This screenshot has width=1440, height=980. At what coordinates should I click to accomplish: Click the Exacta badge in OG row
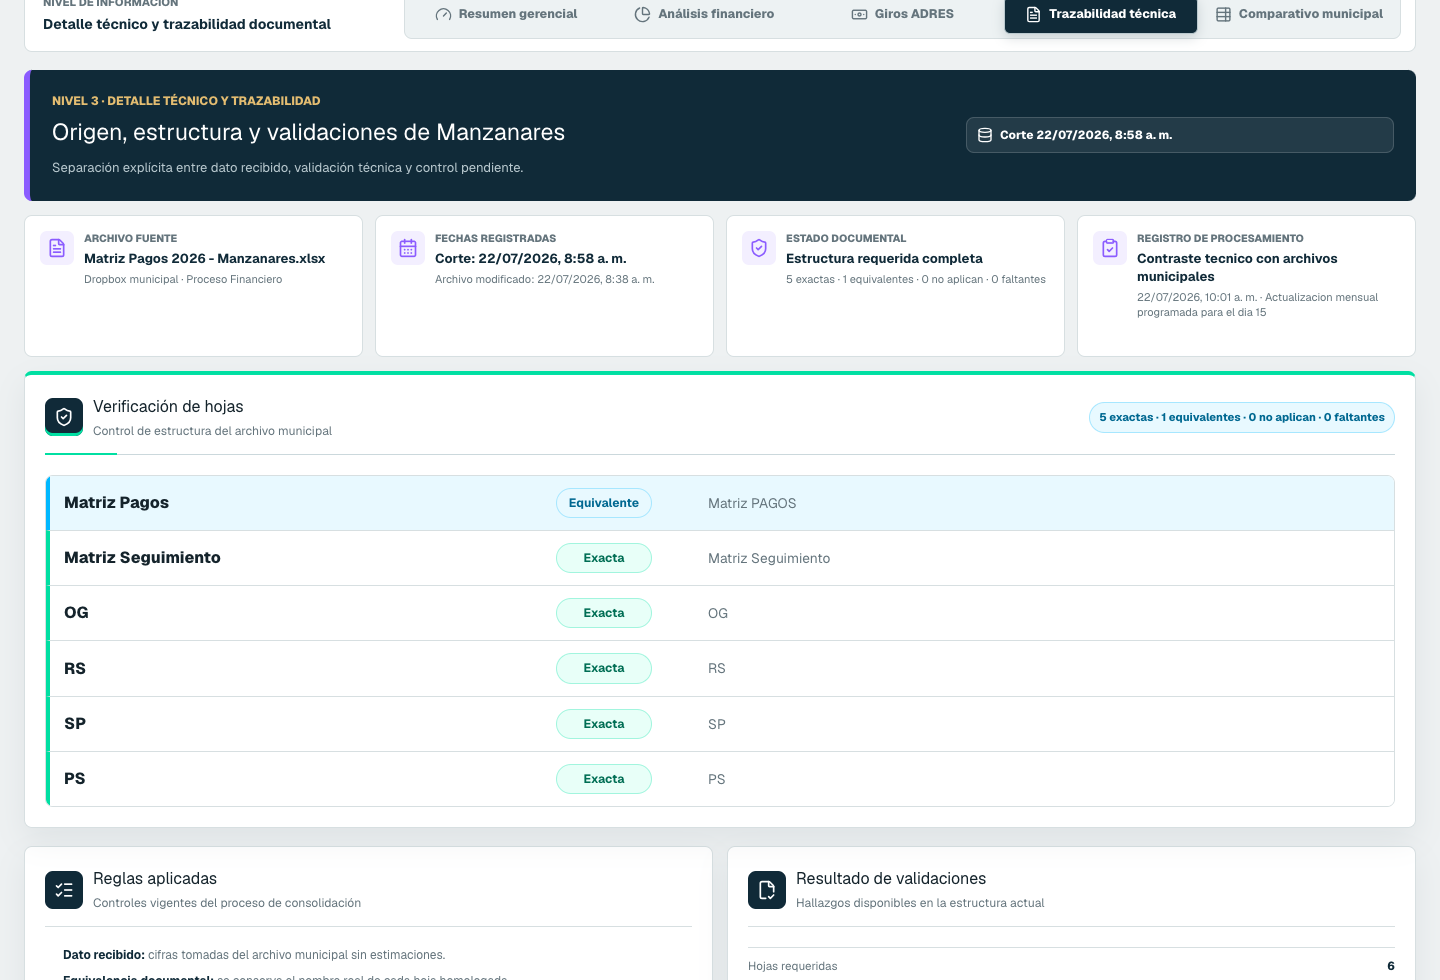pos(604,613)
